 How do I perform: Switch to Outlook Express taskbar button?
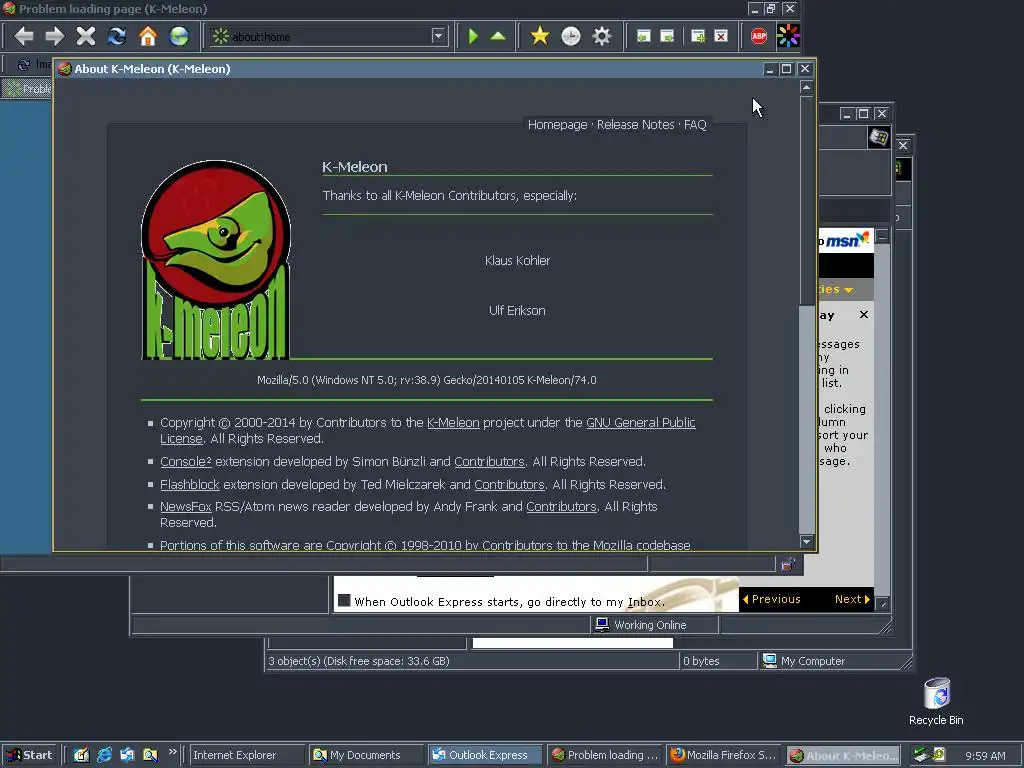tap(485, 755)
